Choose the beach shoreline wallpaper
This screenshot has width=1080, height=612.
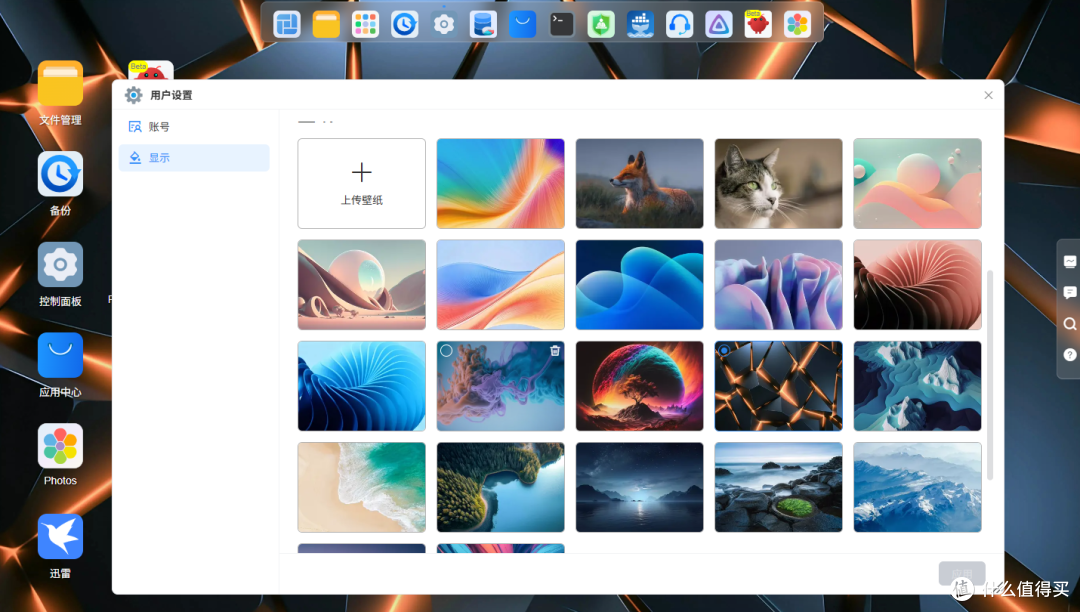(362, 487)
